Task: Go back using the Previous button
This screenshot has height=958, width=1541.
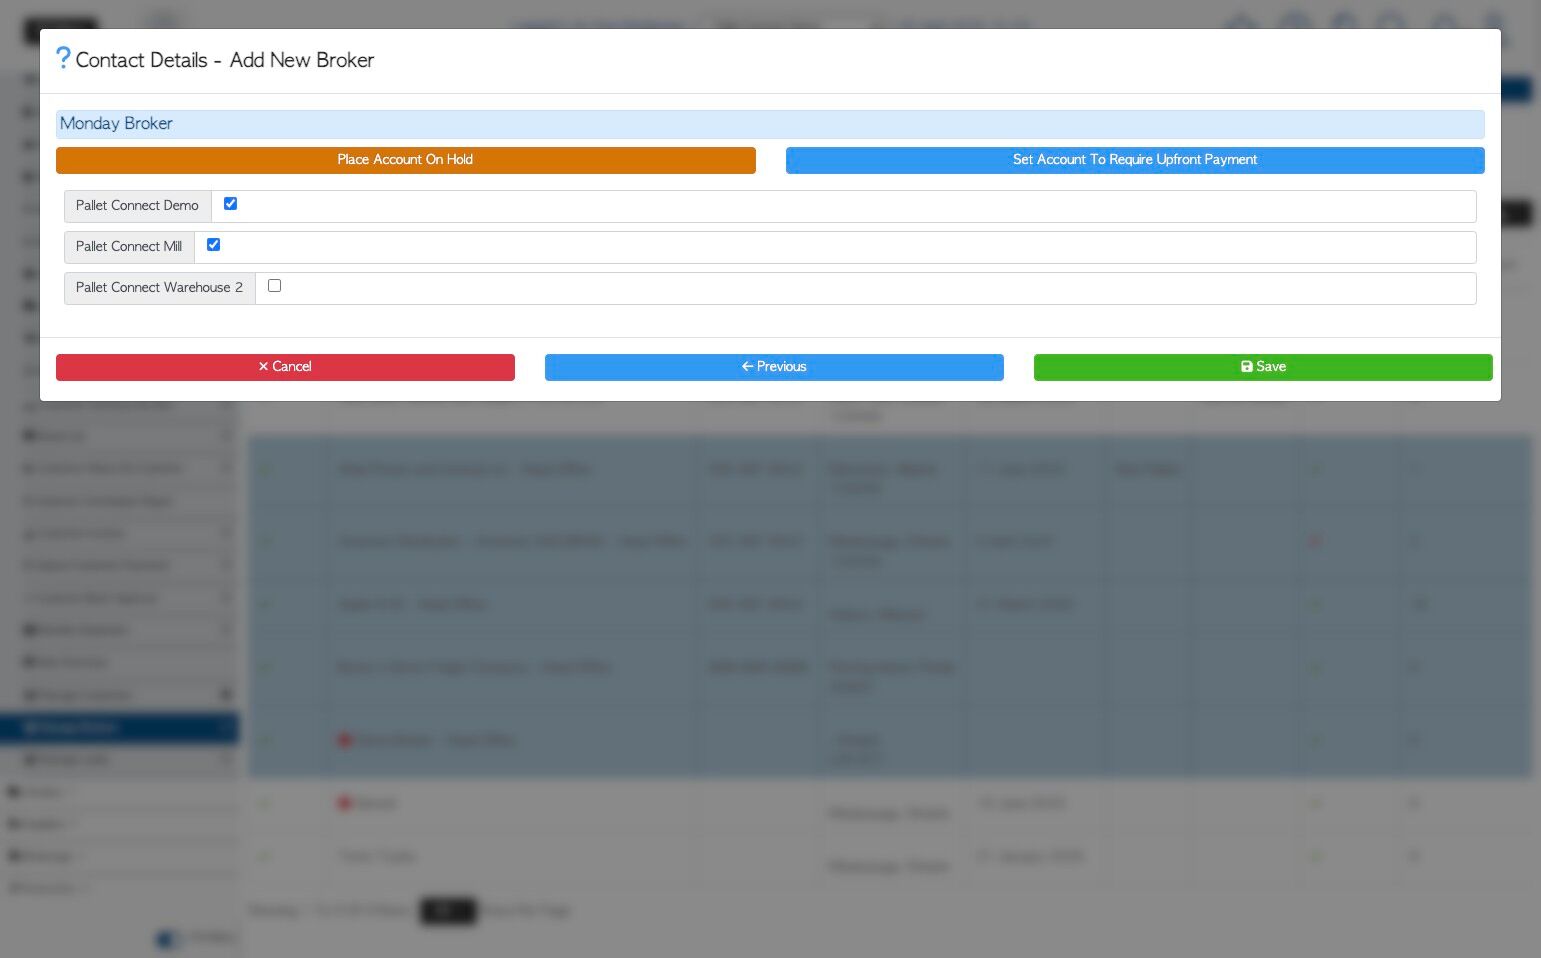Action: [774, 367]
